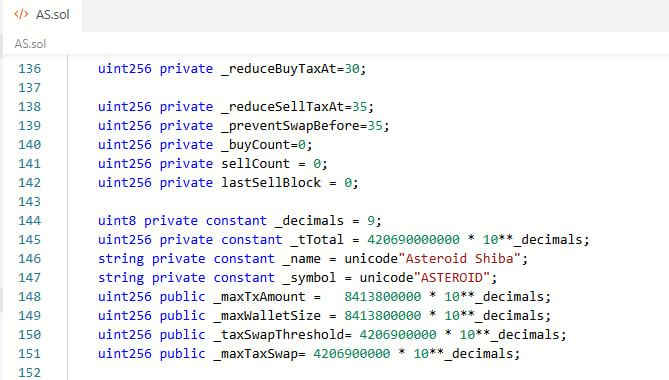Click line number 141 in gutter

[29, 164]
